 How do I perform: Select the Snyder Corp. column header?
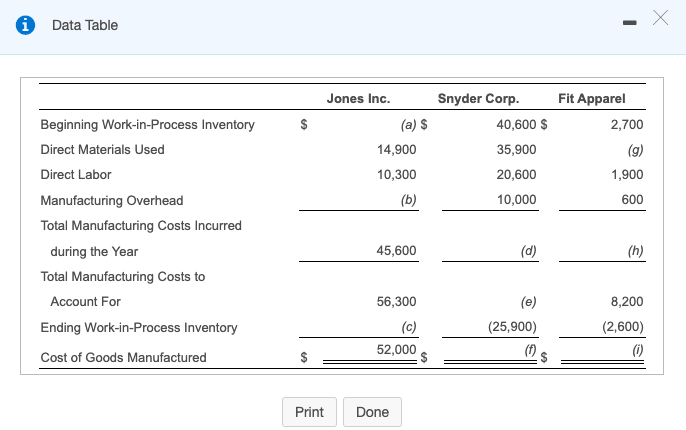point(478,98)
